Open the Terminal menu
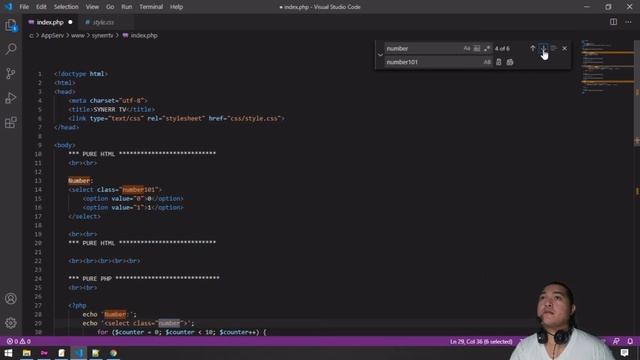Viewport: 640px width, 360px height. point(151,7)
